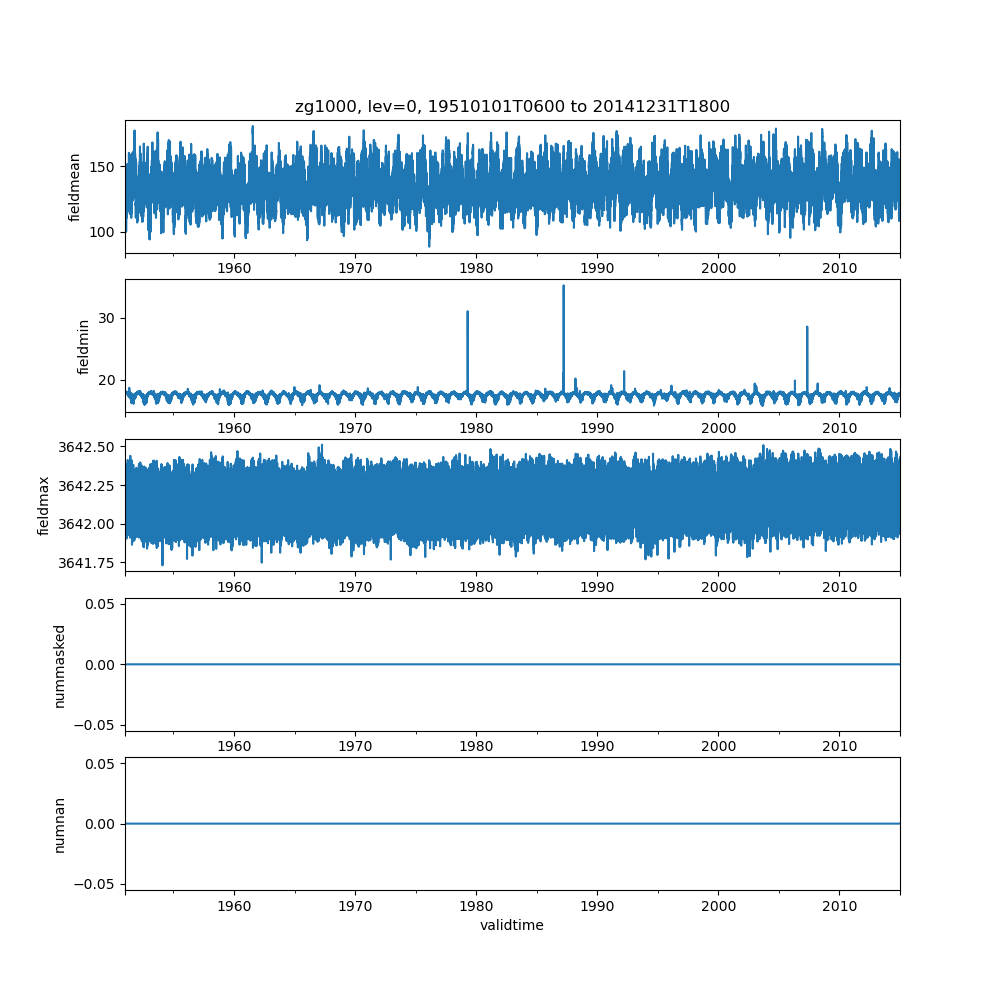
Task: Click the nummasked y-axis label
Action: pos(60,665)
